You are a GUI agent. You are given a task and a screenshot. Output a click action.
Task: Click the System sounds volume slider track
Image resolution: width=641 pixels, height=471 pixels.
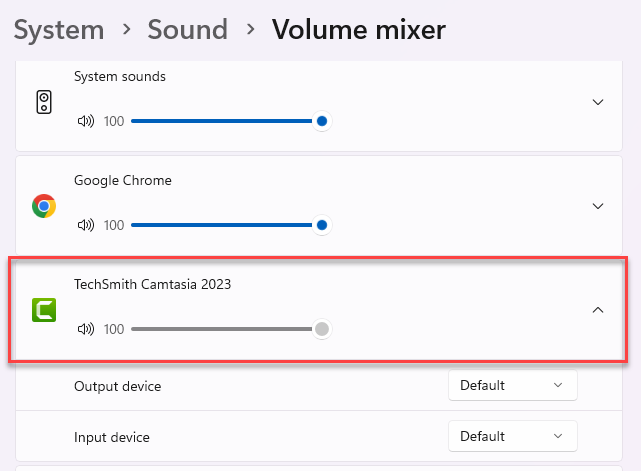click(x=220, y=121)
